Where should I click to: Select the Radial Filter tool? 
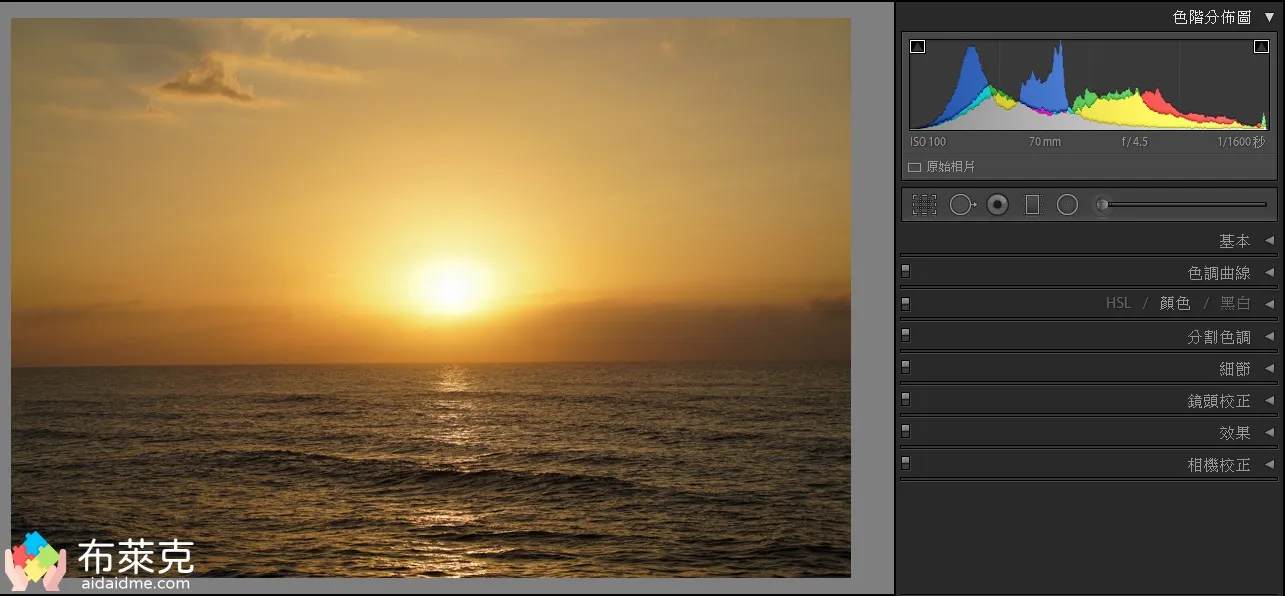[1067, 205]
